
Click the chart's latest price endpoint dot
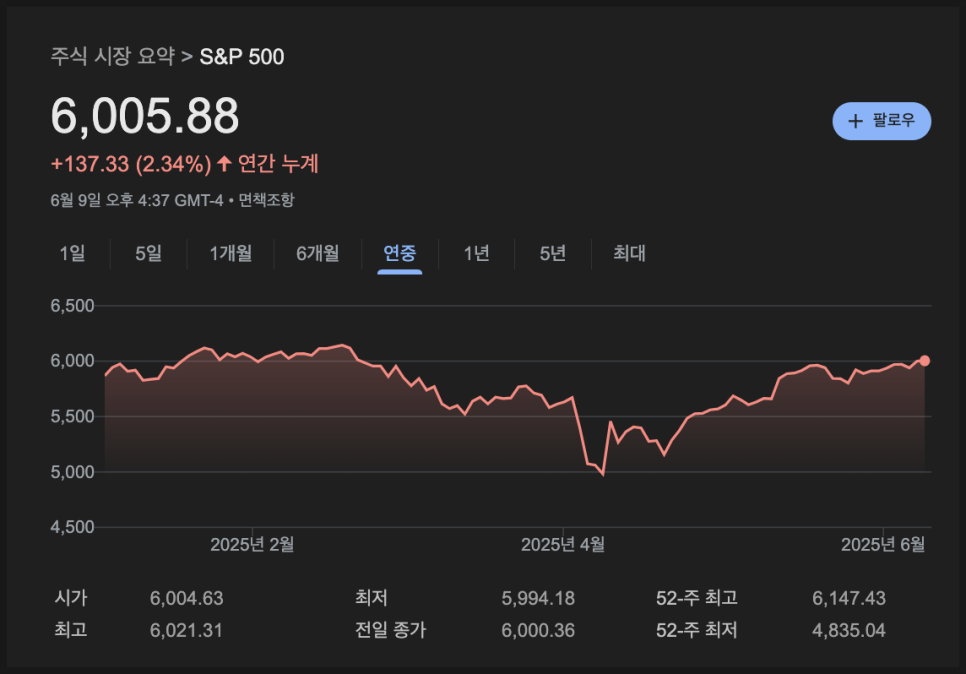(x=924, y=360)
